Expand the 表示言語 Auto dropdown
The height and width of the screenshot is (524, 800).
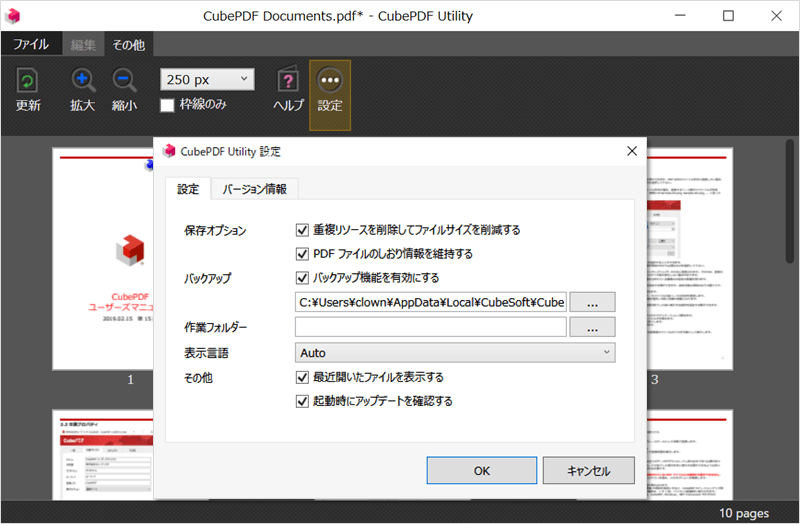pyautogui.click(x=455, y=353)
